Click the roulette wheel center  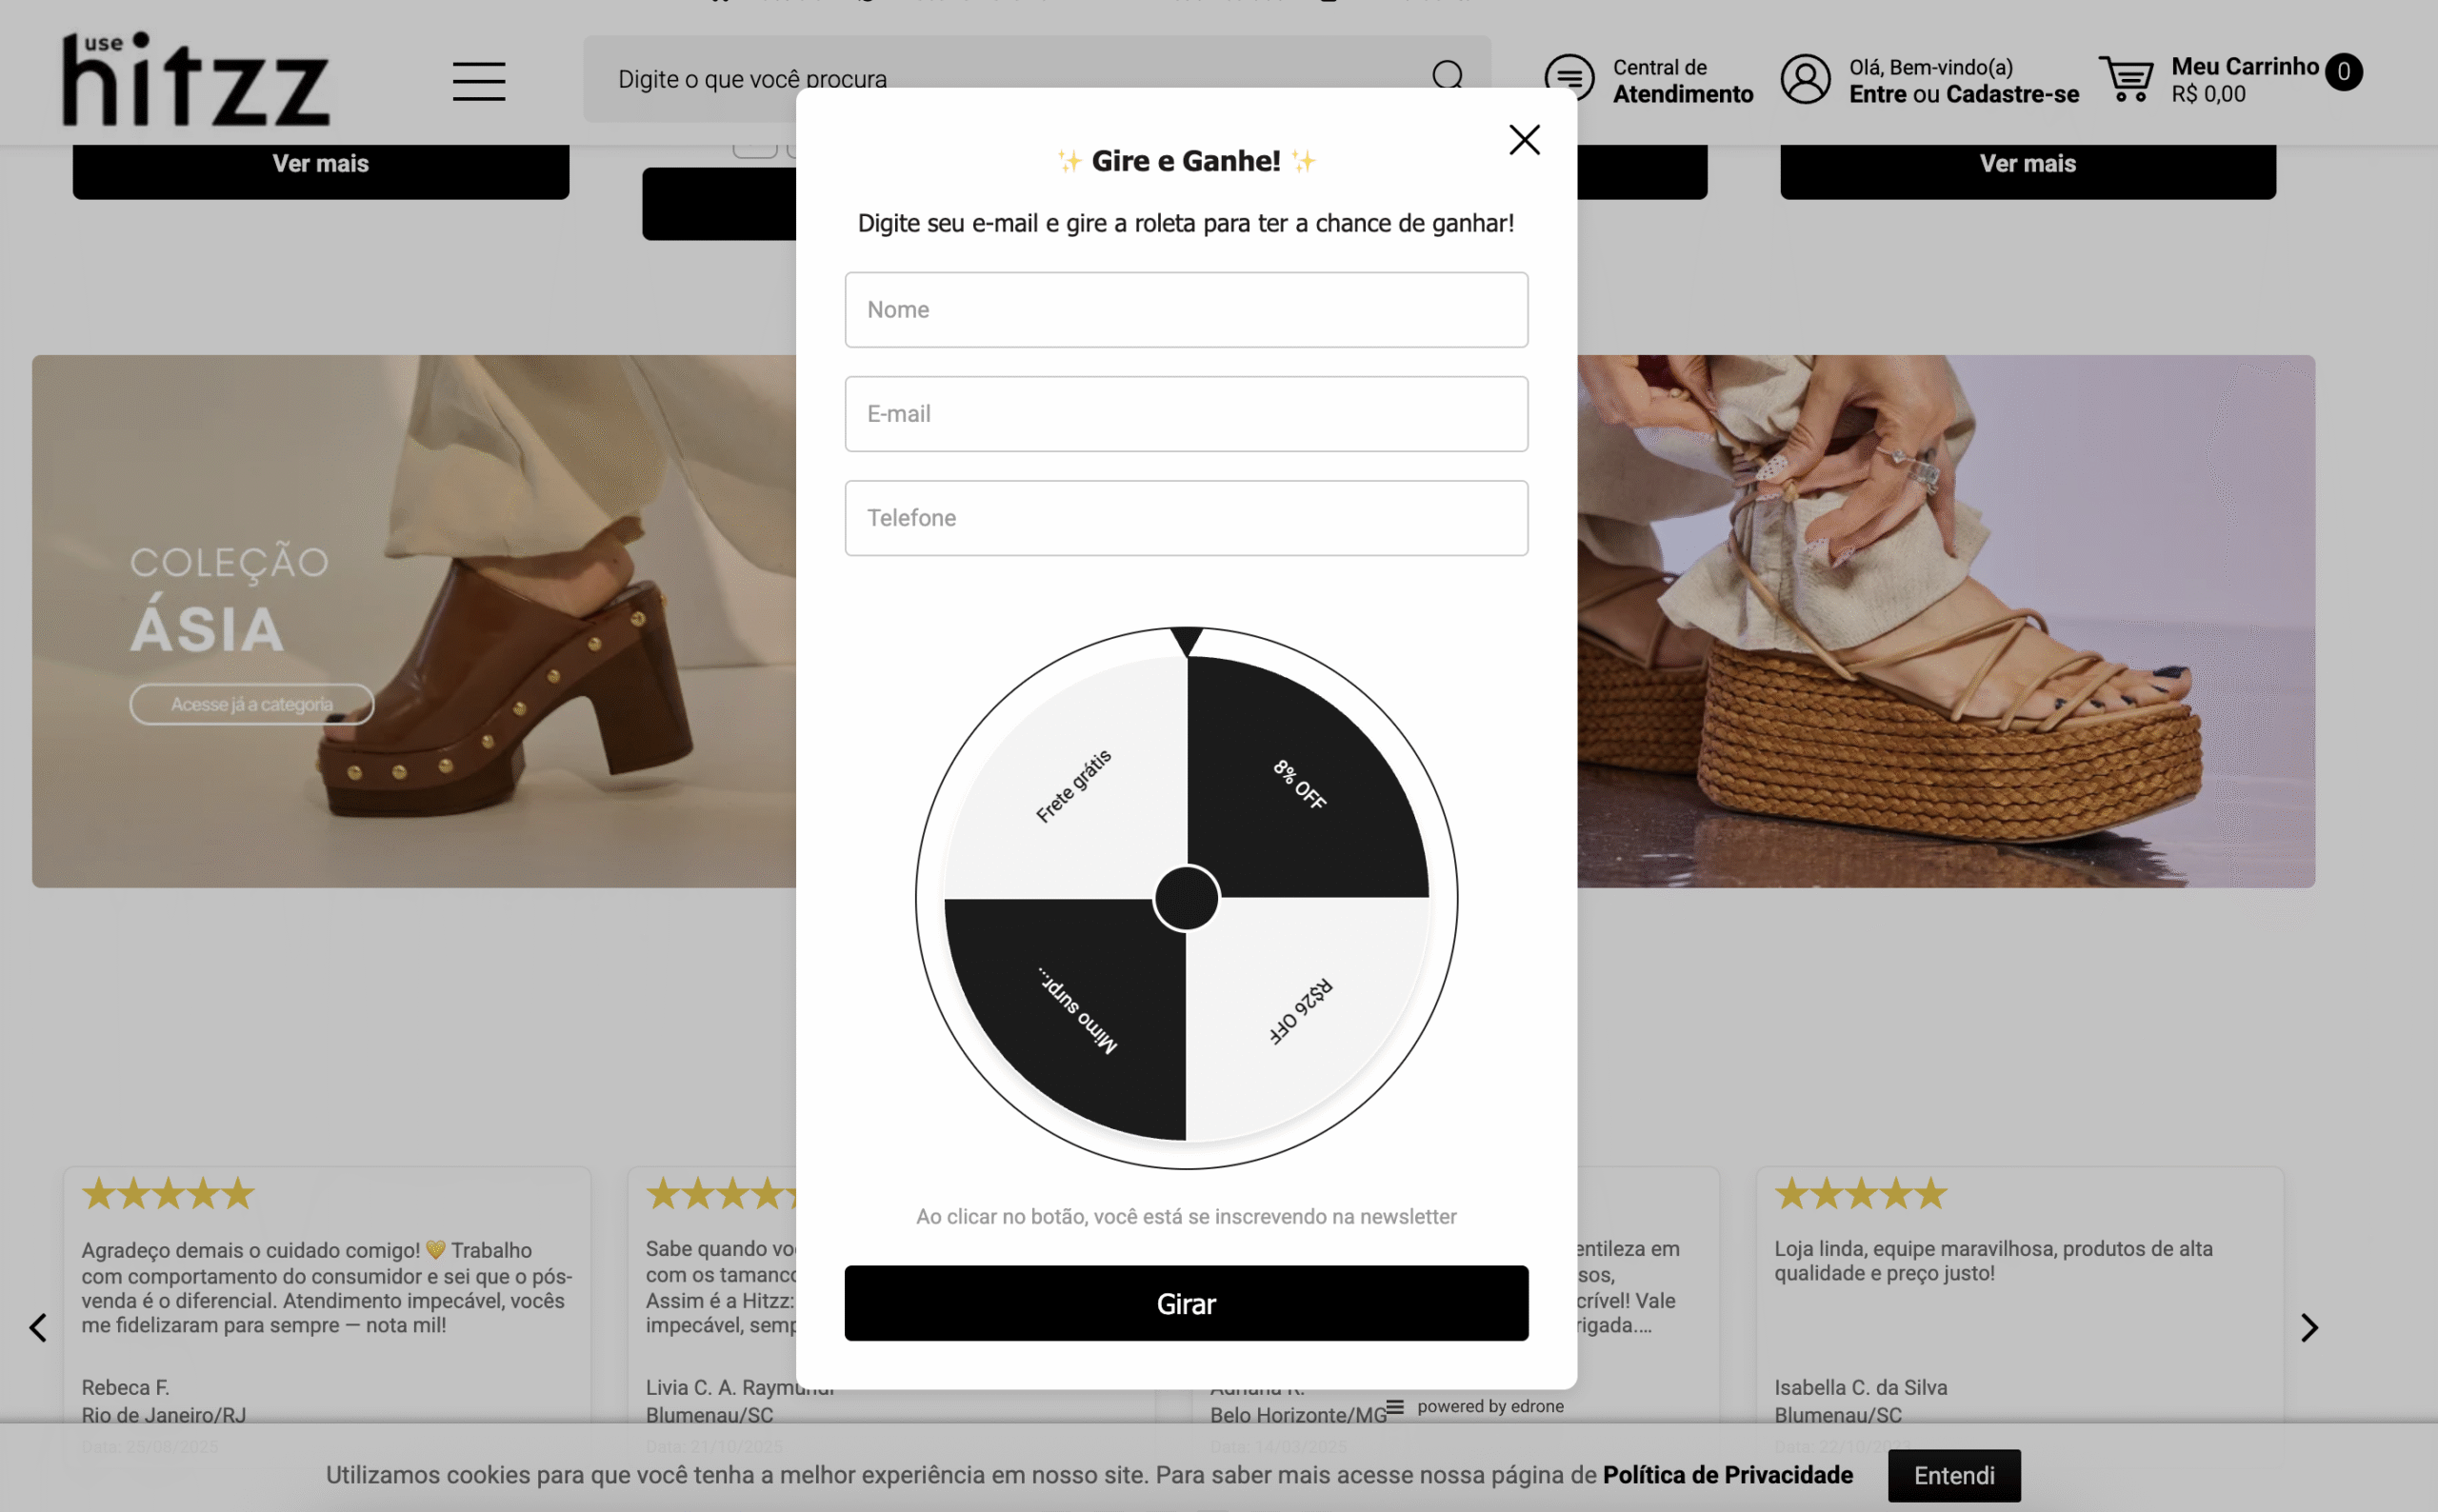click(1186, 898)
